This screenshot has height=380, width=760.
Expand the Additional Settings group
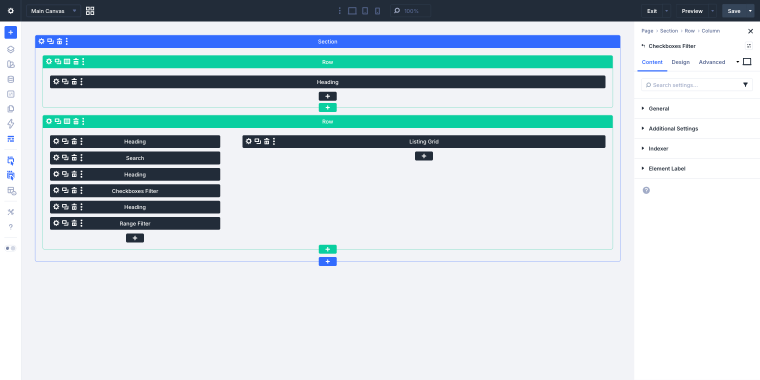pos(697,128)
